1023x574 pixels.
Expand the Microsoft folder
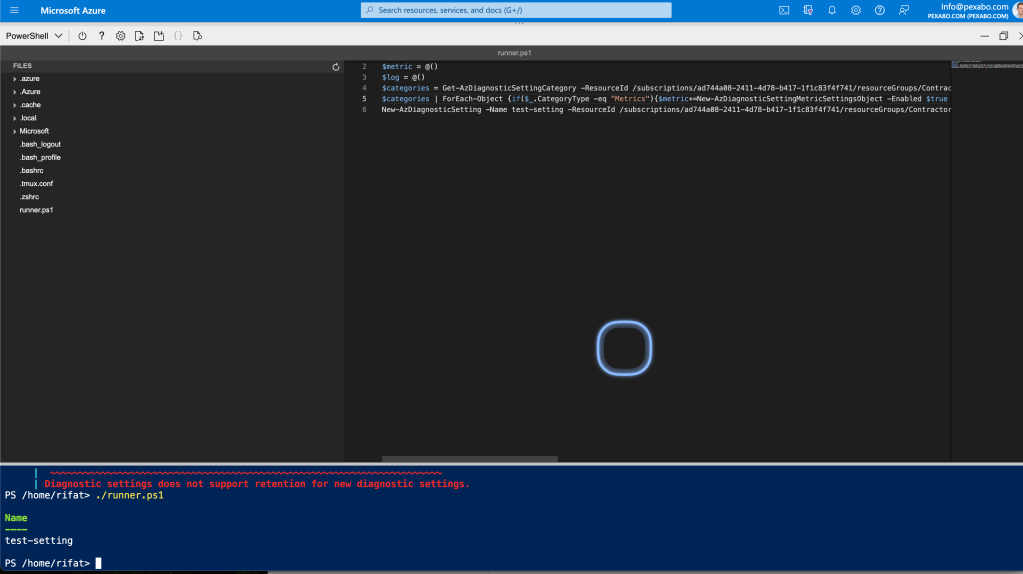[x=34, y=131]
